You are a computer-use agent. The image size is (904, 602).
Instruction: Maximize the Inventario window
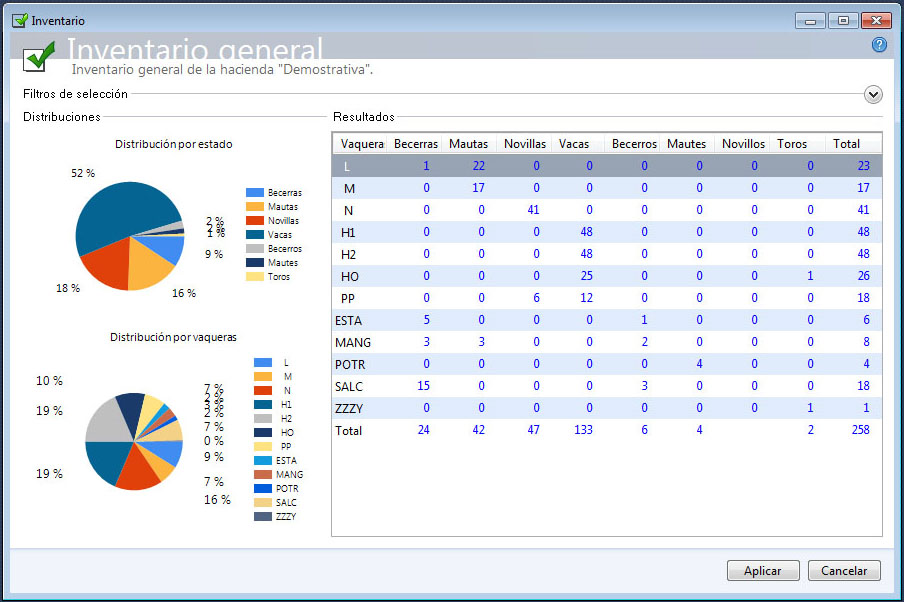coord(843,20)
